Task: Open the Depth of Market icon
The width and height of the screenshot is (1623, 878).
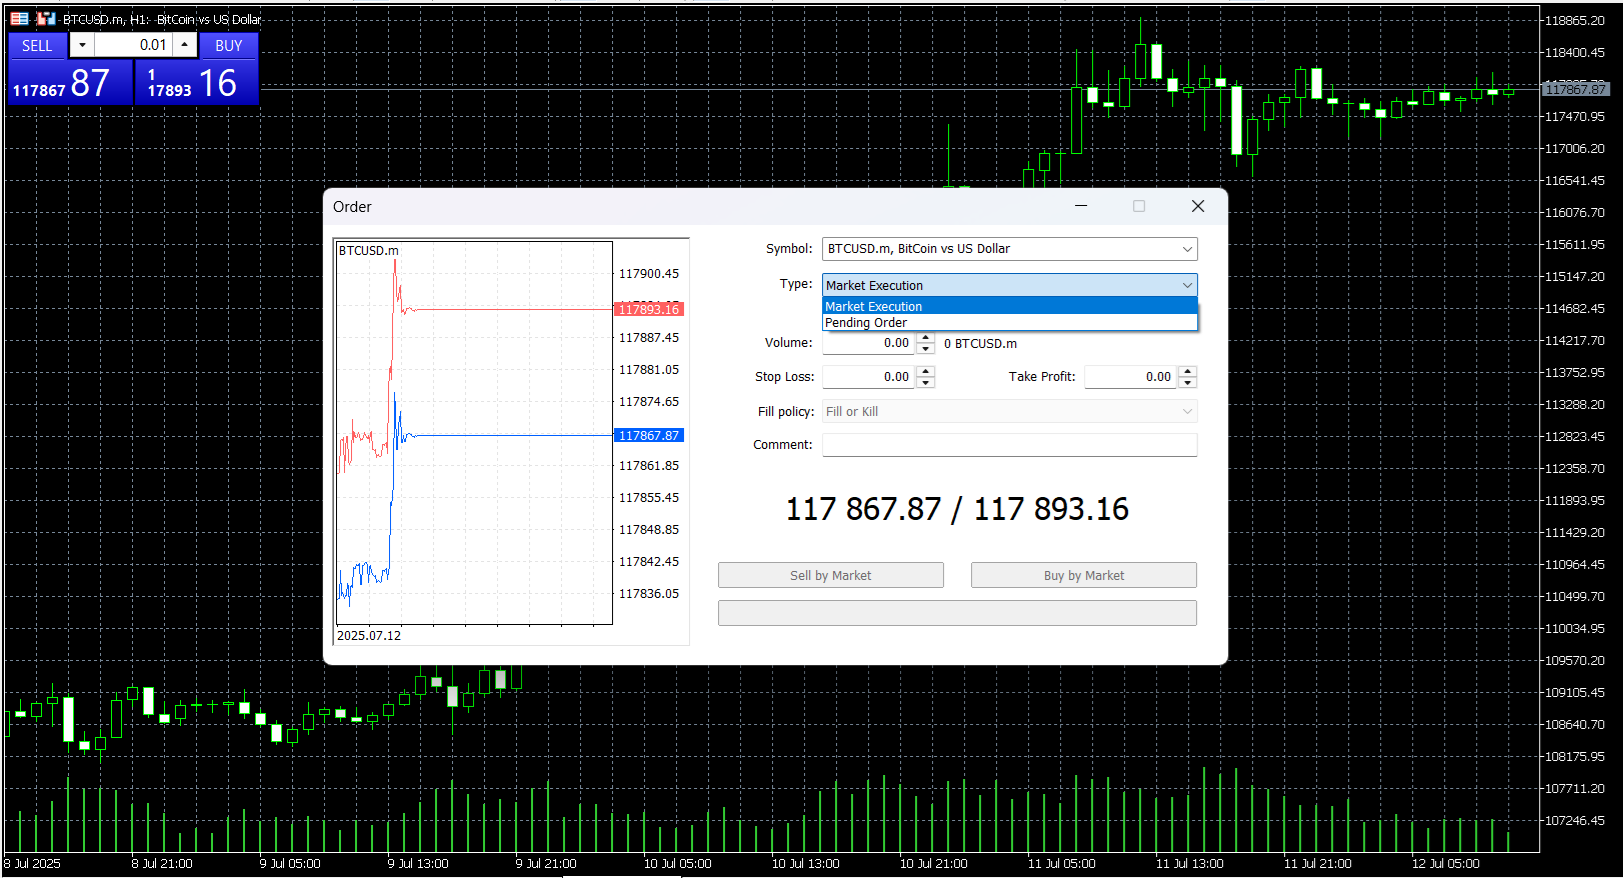Action: coord(46,18)
